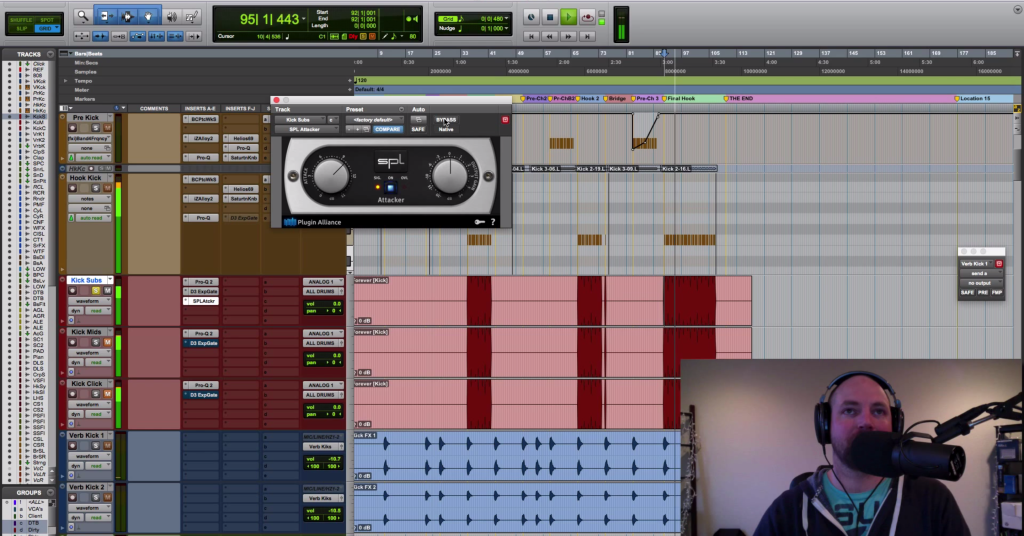The height and width of the screenshot is (536, 1024).
Task: Solo the Kick Subs track
Action: [x=96, y=291]
